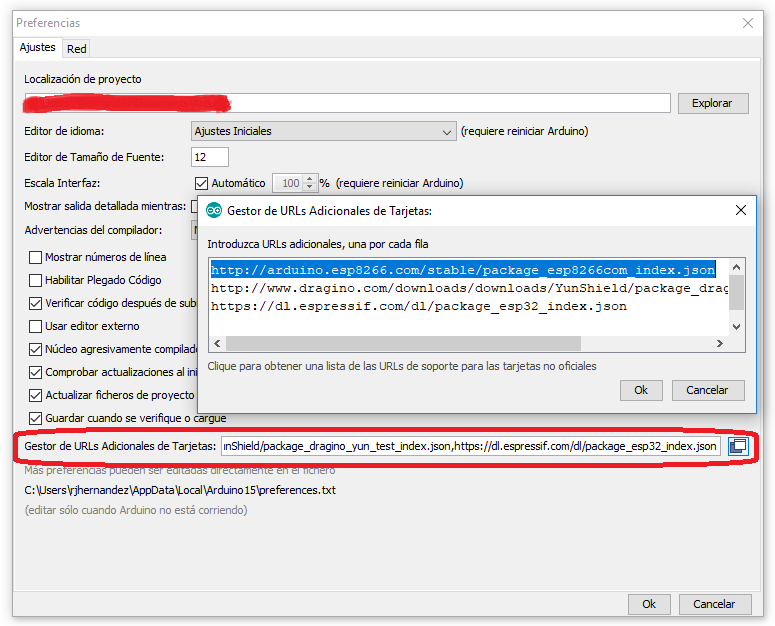Enable Mostrar números de línea

click(35, 257)
